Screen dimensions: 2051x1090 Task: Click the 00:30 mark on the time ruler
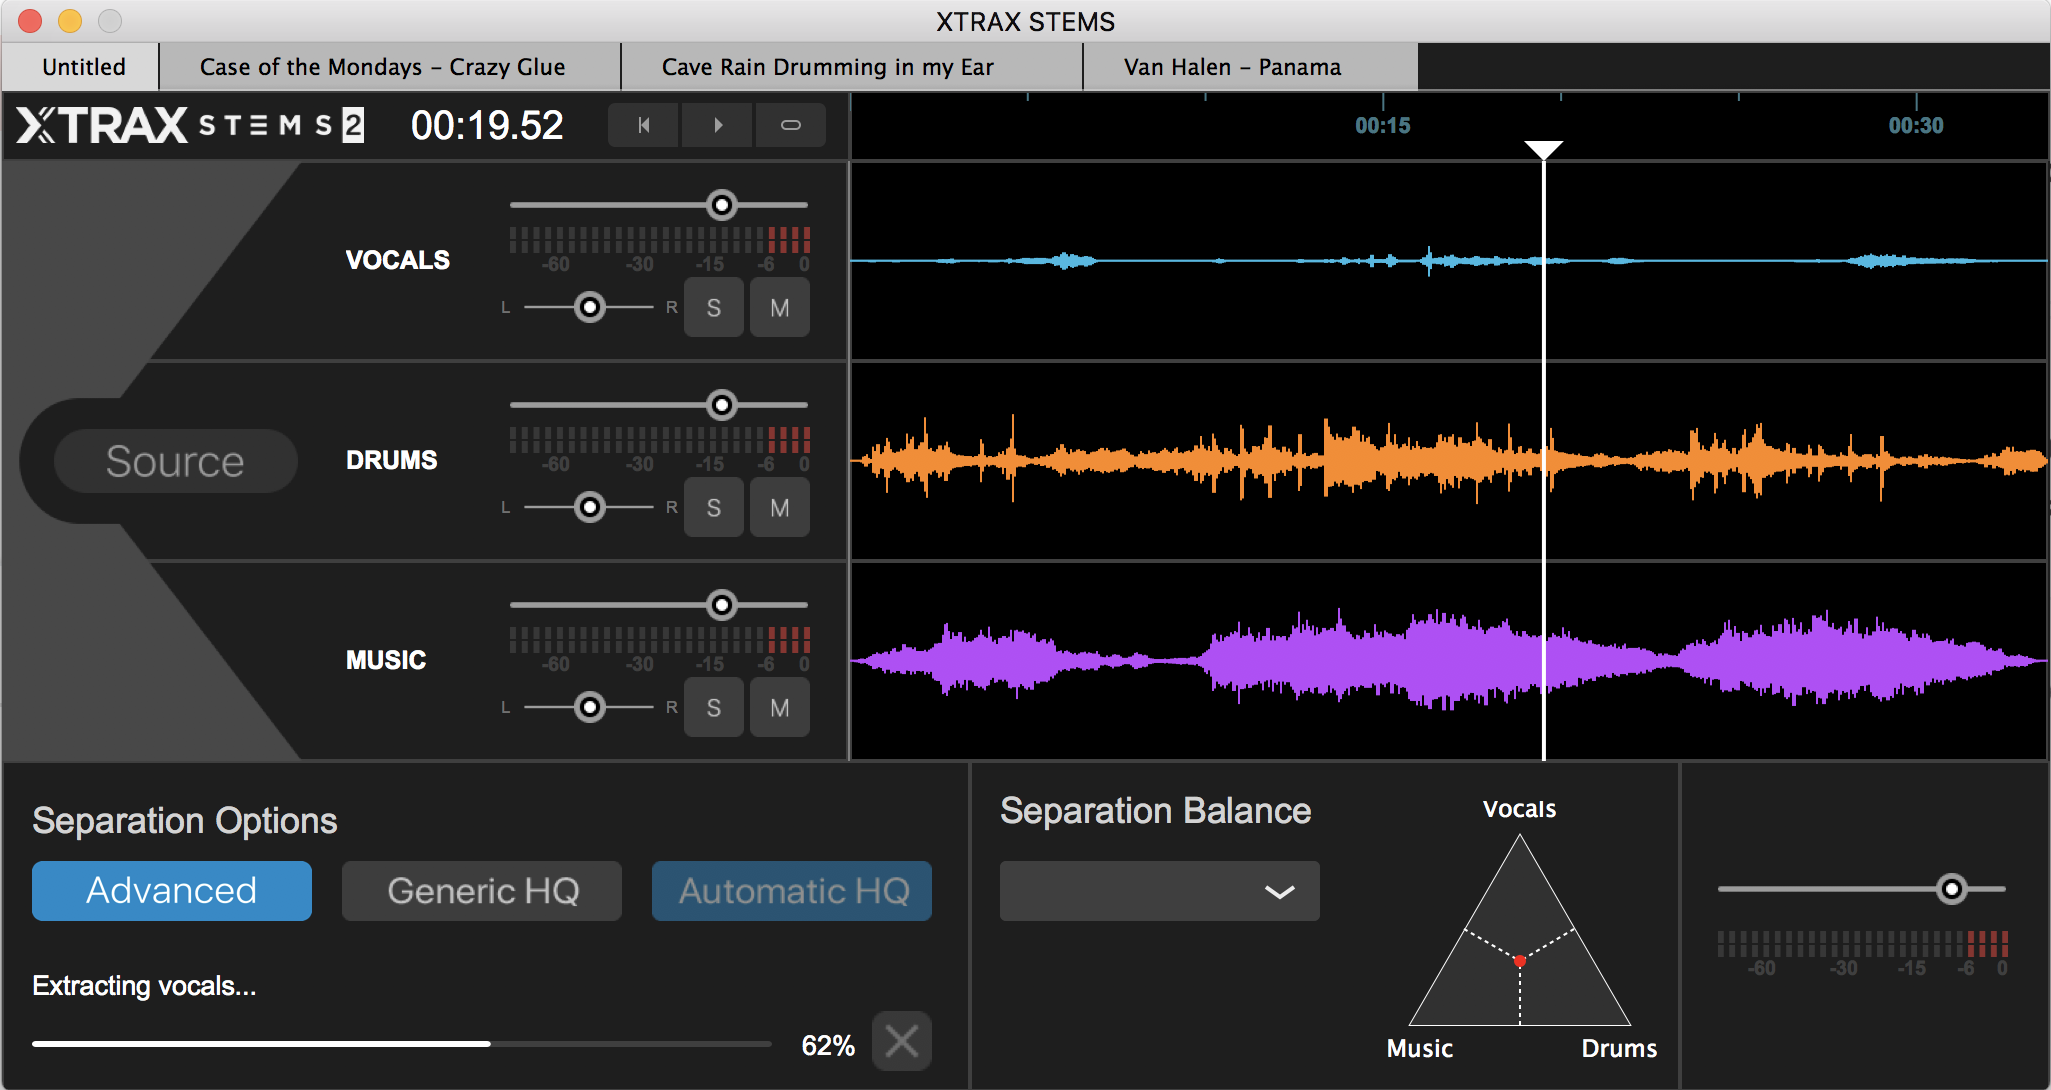pos(1916,125)
